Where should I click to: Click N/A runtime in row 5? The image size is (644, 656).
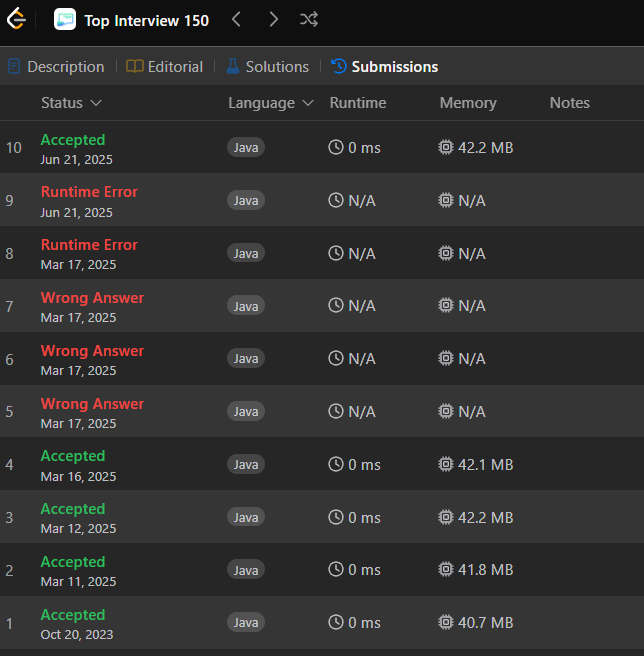(362, 412)
